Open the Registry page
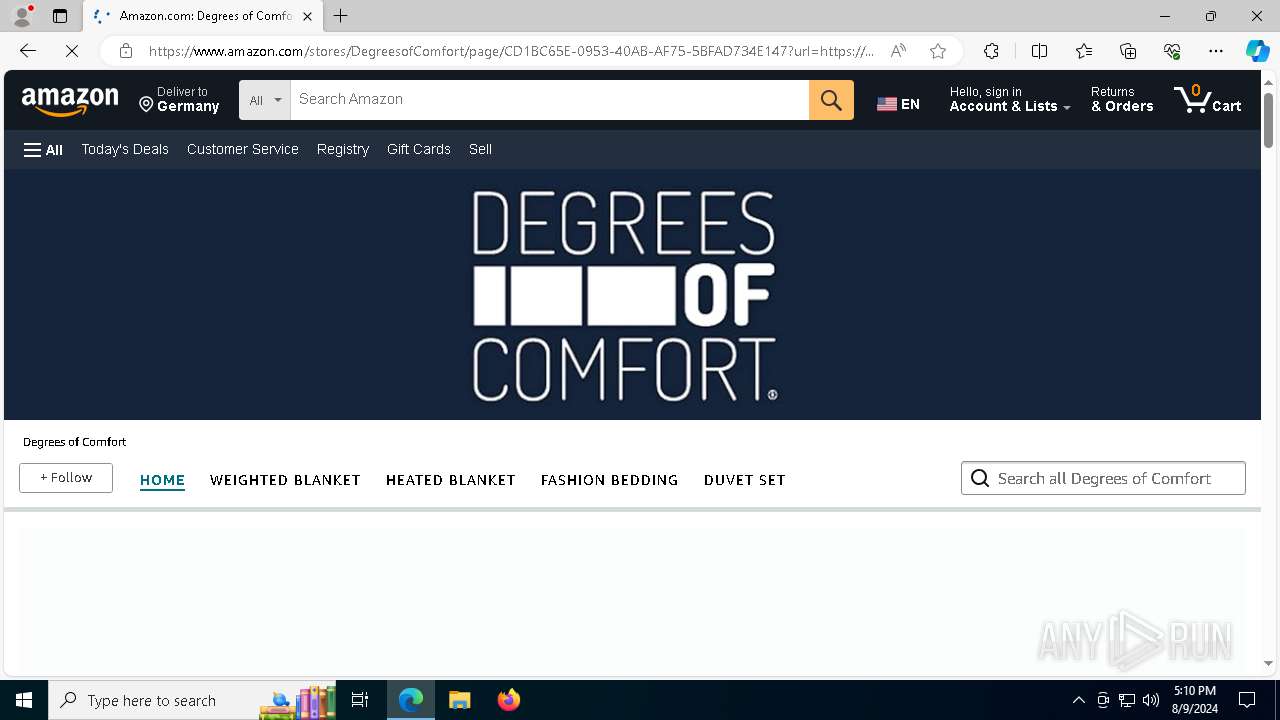Image resolution: width=1280 pixels, height=720 pixels. coord(343,149)
